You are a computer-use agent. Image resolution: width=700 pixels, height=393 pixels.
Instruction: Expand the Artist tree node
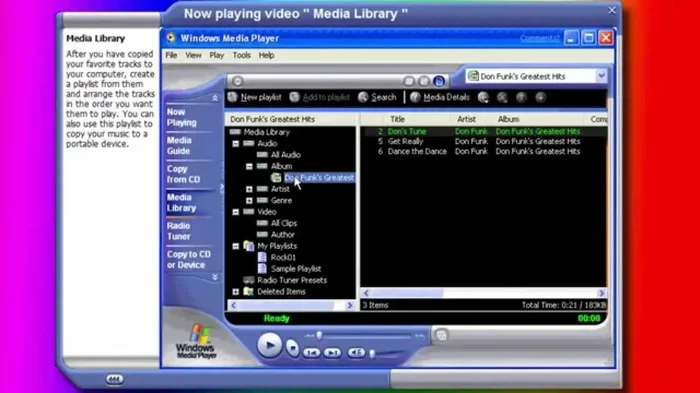pos(249,189)
